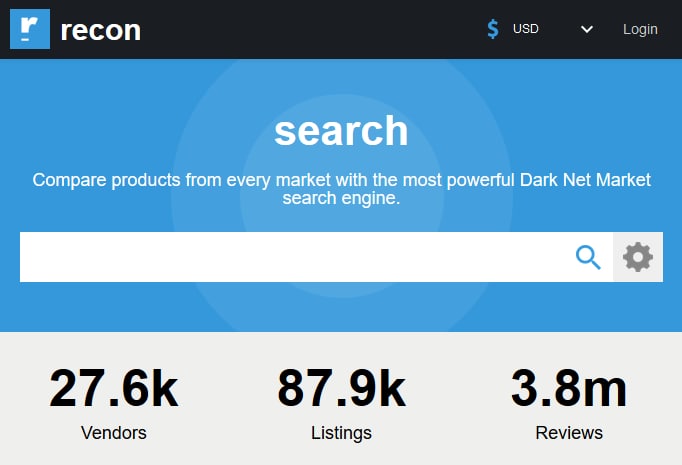Viewport: 682px width, 465px height.
Task: Click the 3.8m reviews count
Action: pyautogui.click(x=569, y=389)
